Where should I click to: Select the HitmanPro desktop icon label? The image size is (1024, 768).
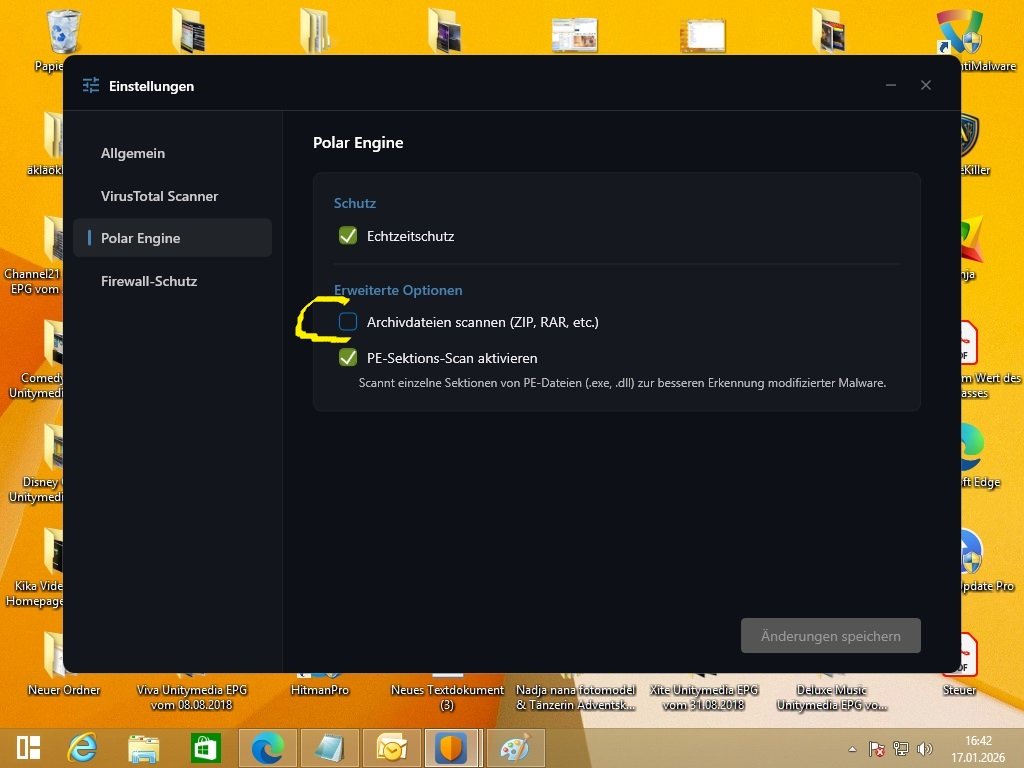320,690
